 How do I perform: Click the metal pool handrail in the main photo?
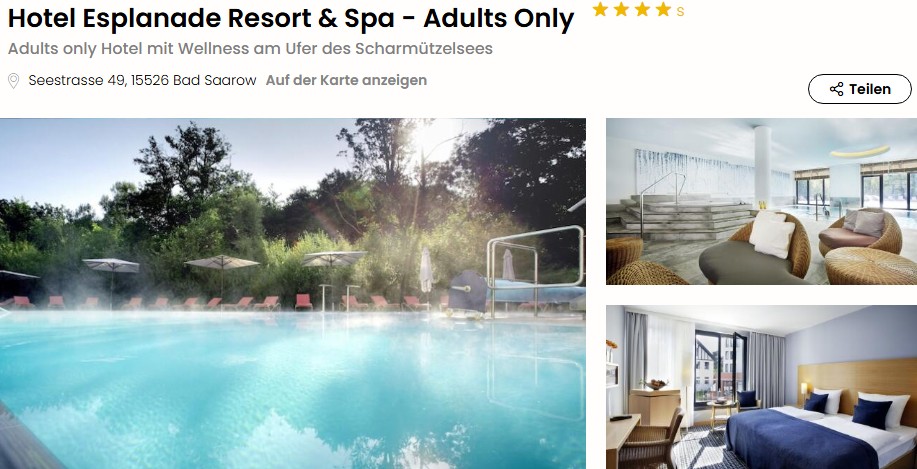[x=535, y=269]
